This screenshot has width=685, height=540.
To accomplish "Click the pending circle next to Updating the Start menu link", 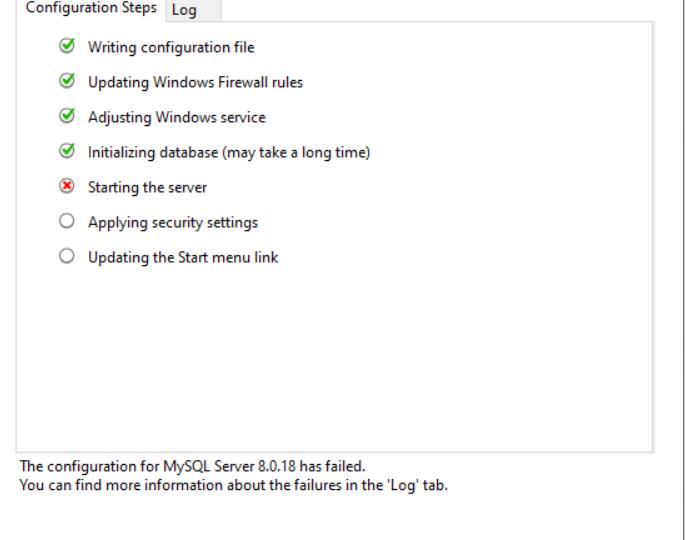I will point(67,256).
